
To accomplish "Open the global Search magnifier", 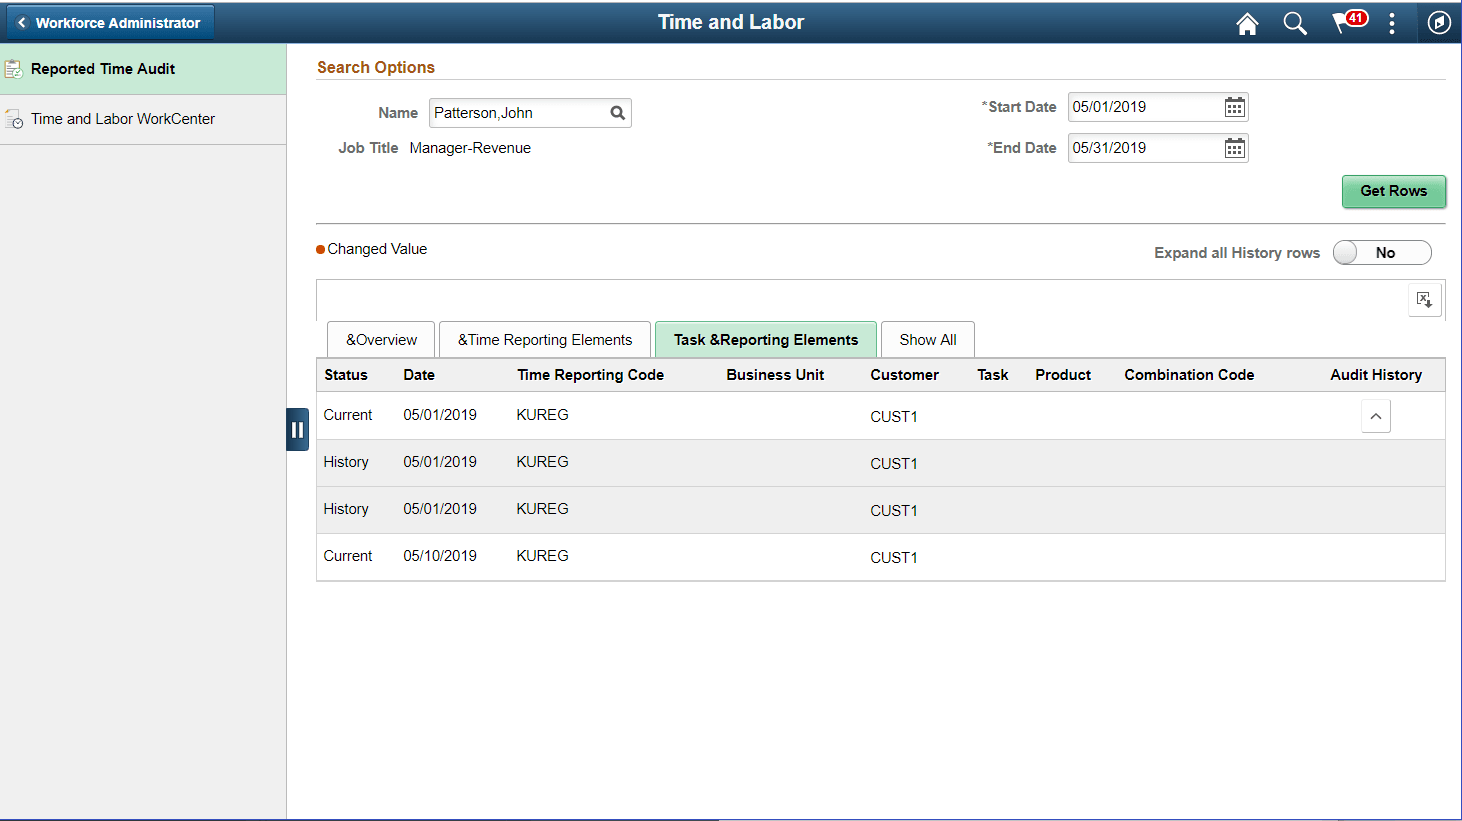I will (x=1294, y=22).
